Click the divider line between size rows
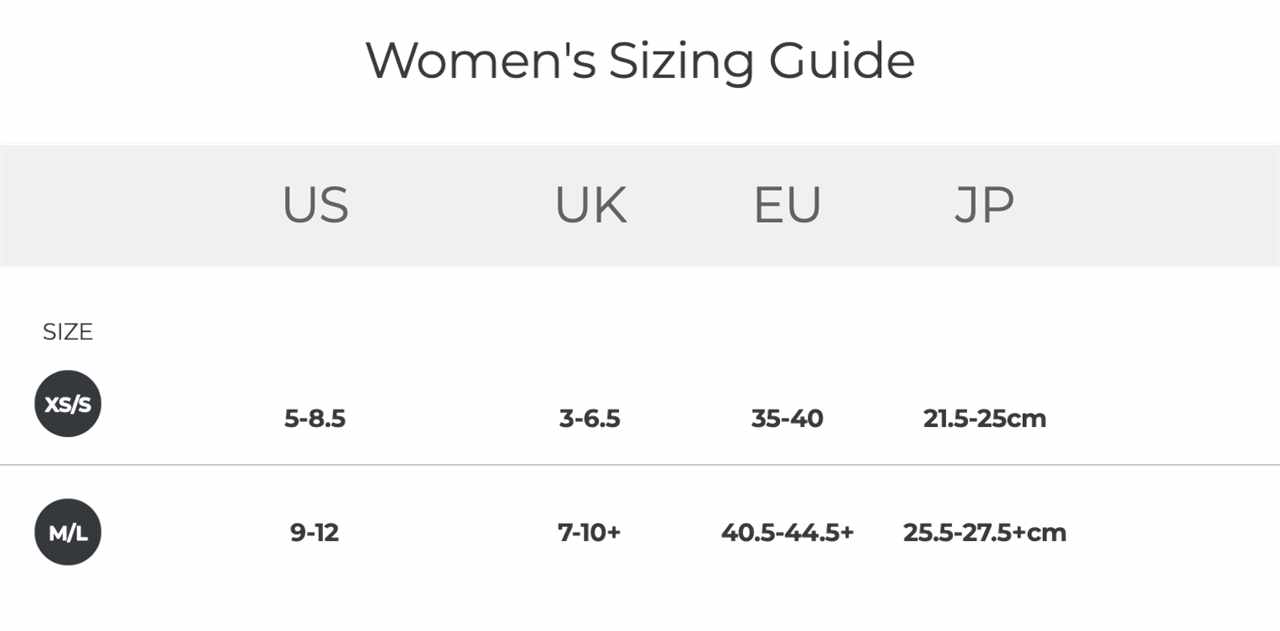1280x631 pixels. [x=640, y=465]
